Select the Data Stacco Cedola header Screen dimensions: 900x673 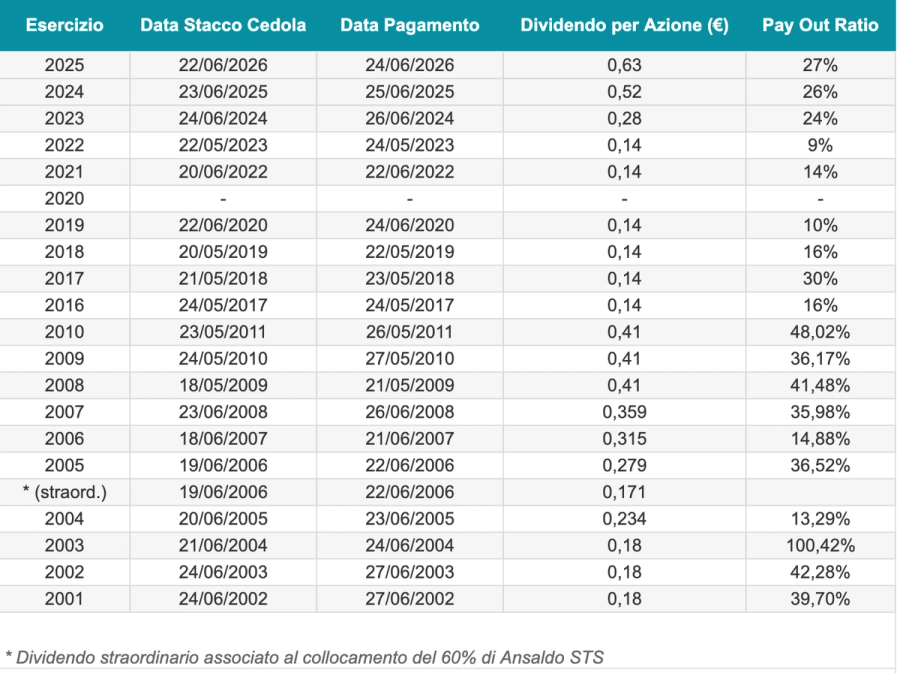click(223, 25)
